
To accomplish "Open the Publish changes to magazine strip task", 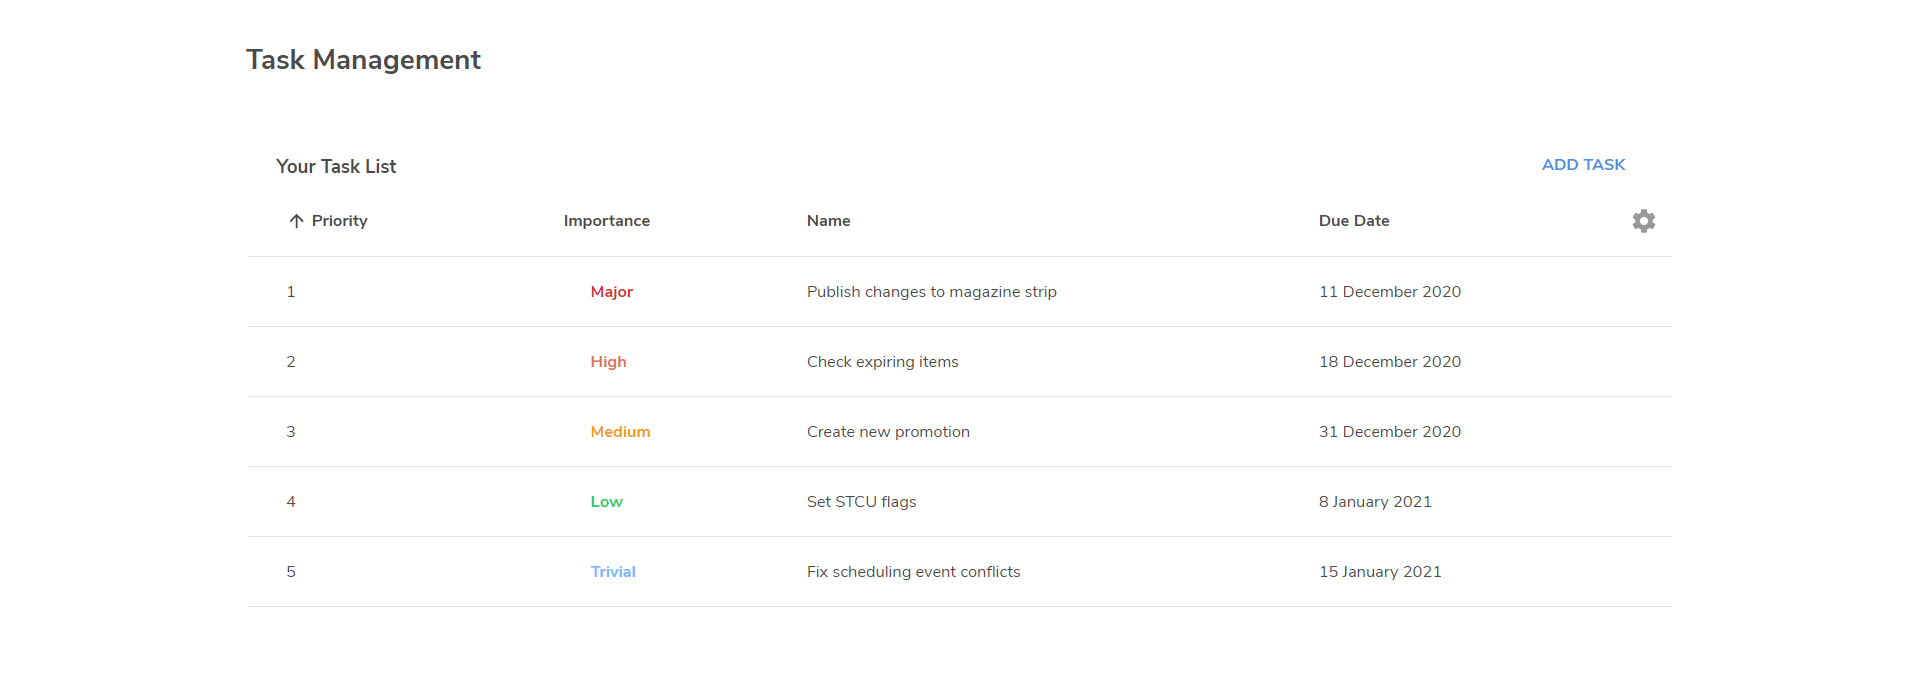I will (x=931, y=292).
